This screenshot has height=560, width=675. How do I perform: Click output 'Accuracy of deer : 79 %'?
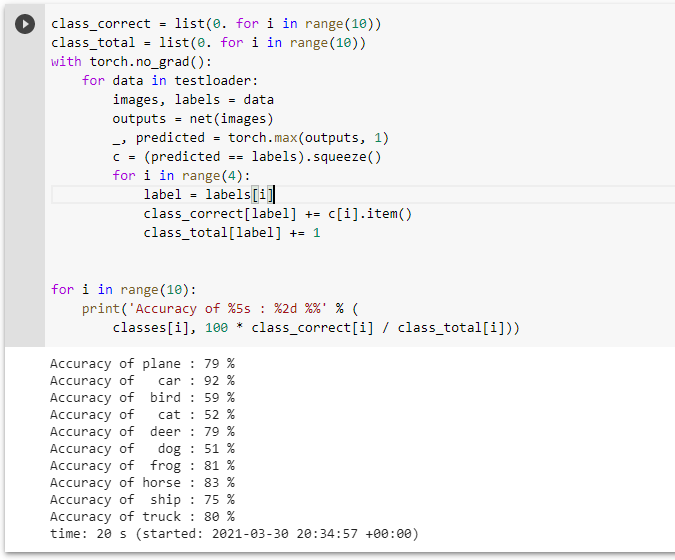142,431
